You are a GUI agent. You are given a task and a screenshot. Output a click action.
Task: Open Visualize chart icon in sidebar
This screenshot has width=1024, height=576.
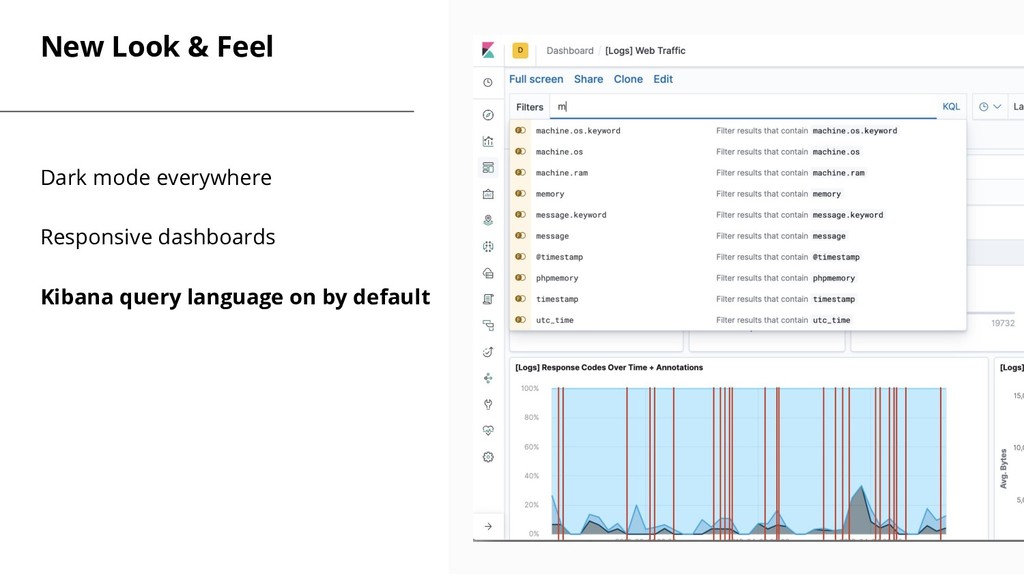[488, 141]
